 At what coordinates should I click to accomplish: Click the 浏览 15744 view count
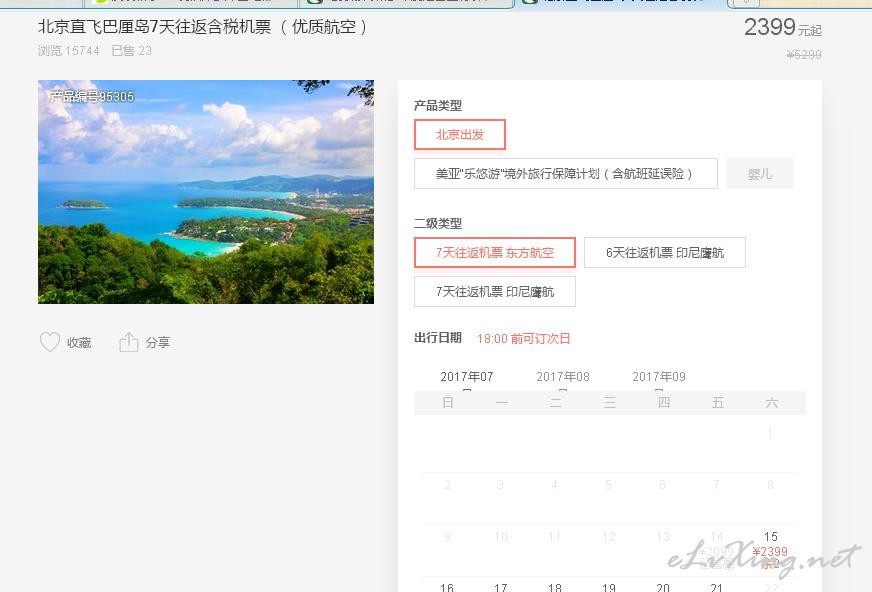point(68,51)
